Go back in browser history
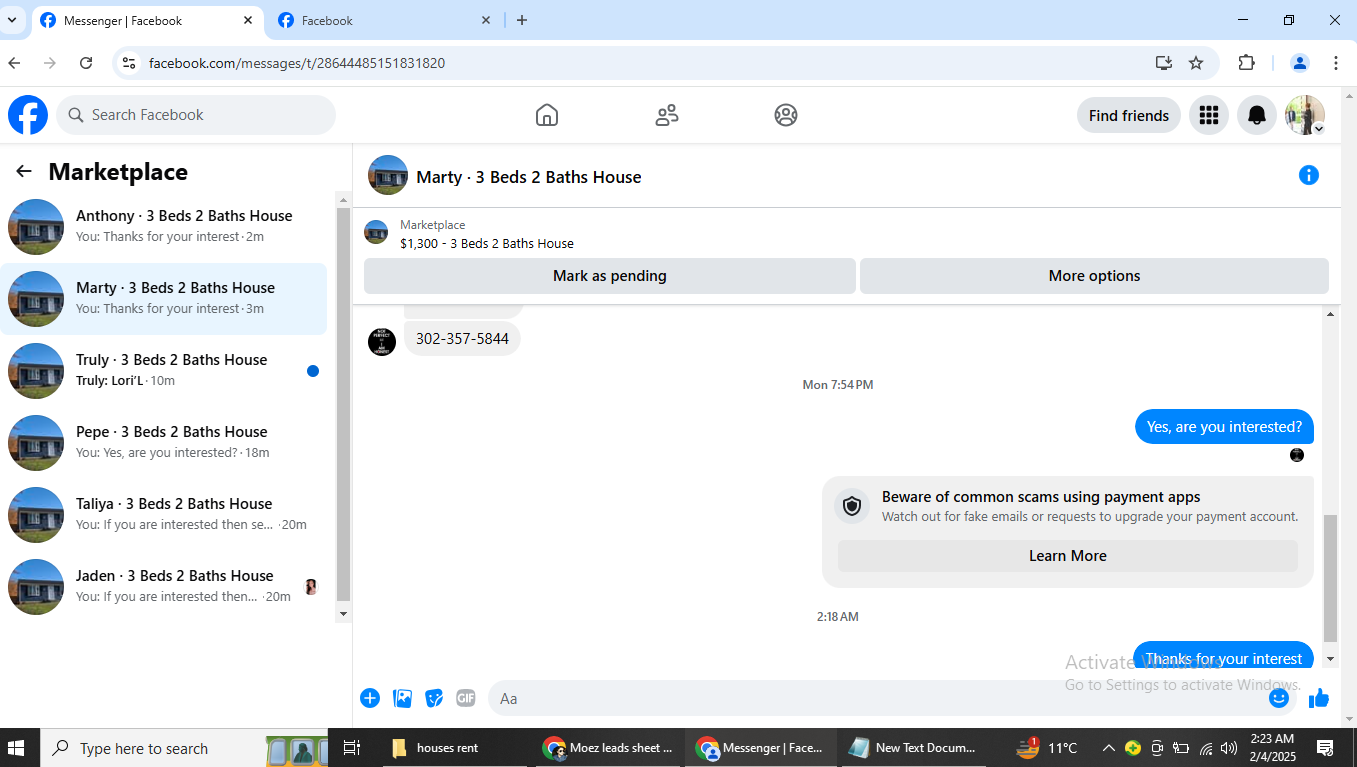Viewport: 1357px width, 767px height. click(14, 63)
